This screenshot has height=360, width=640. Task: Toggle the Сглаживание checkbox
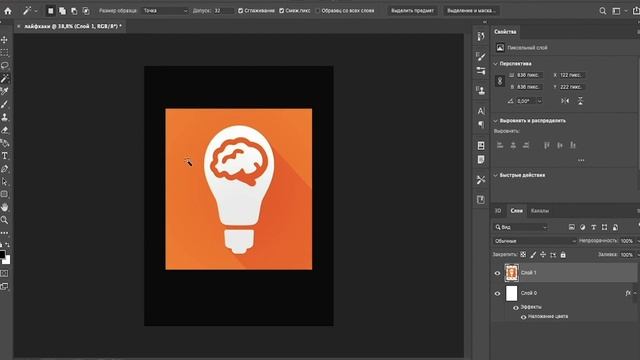click(240, 11)
